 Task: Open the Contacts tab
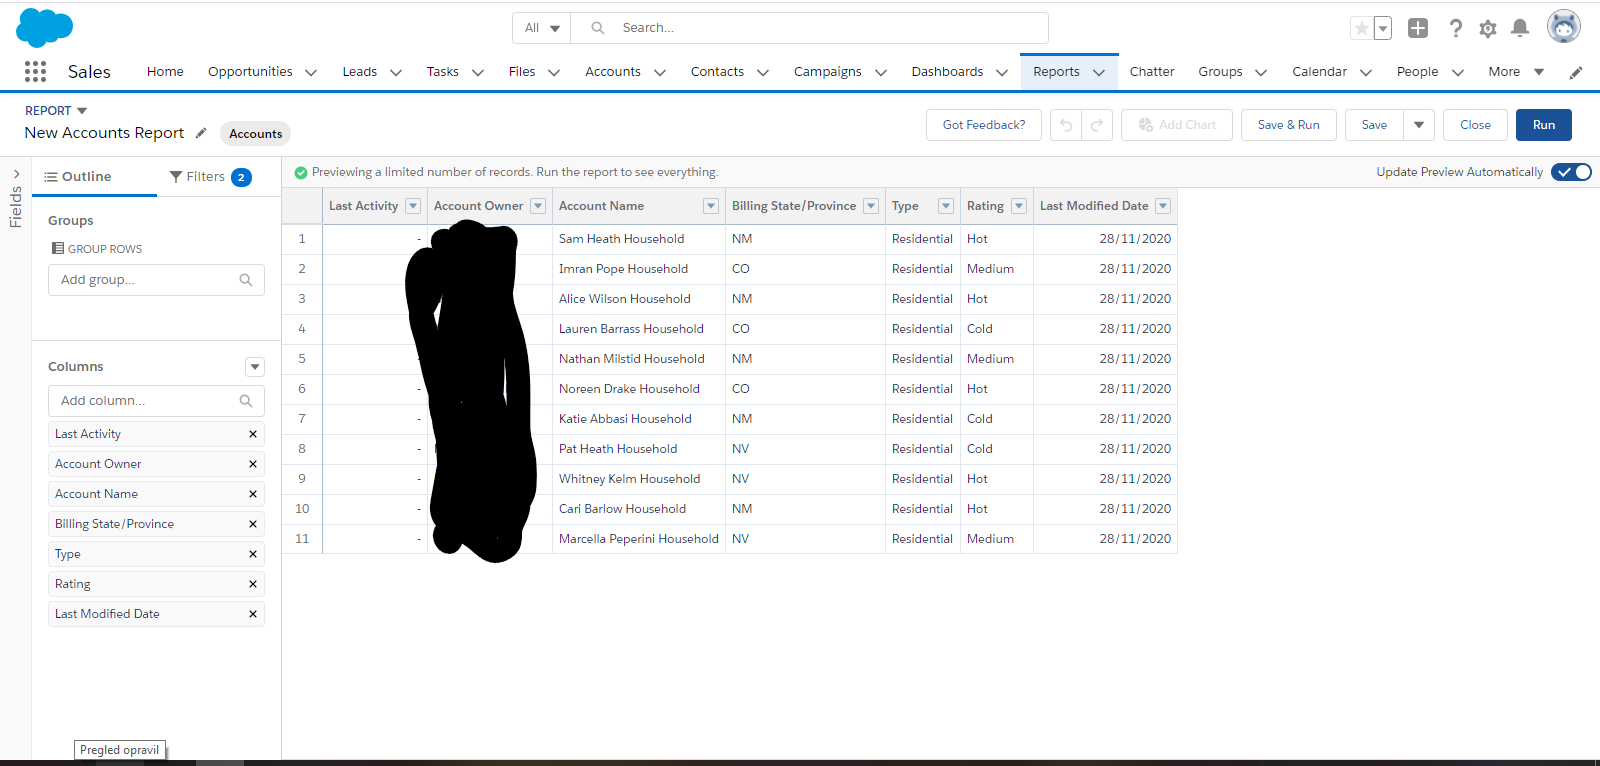tap(717, 72)
